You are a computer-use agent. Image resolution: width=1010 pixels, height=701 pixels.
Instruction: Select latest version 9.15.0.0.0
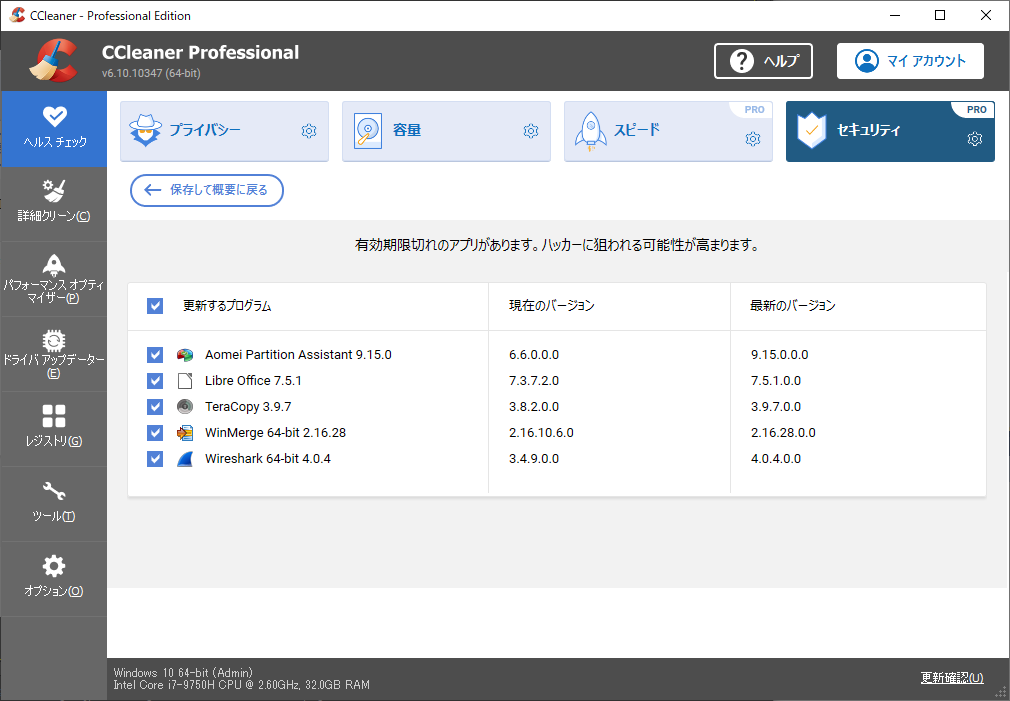pos(779,355)
